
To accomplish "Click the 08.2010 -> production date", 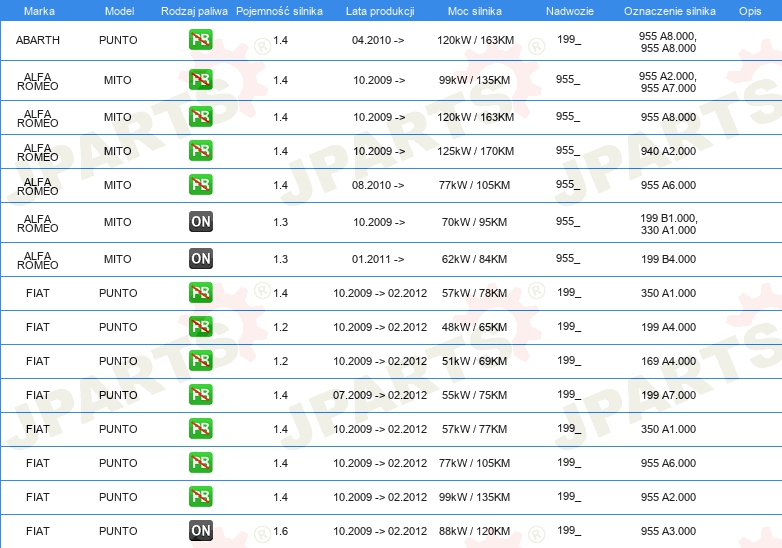I will 378,185.
